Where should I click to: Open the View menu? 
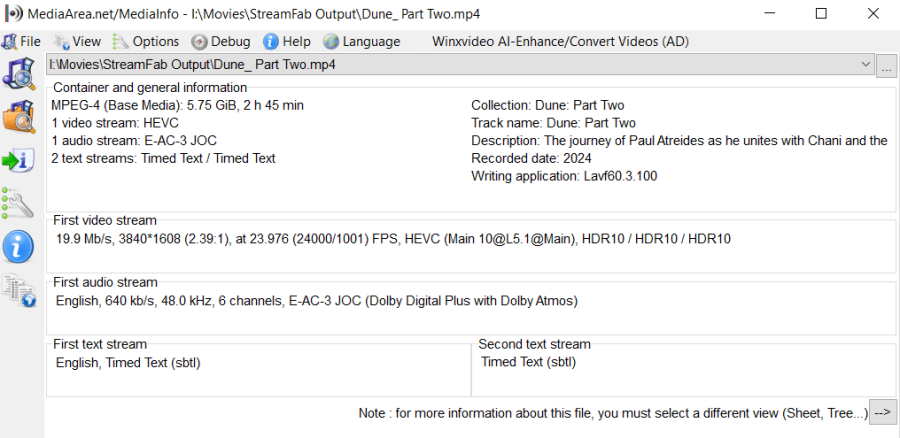click(77, 41)
